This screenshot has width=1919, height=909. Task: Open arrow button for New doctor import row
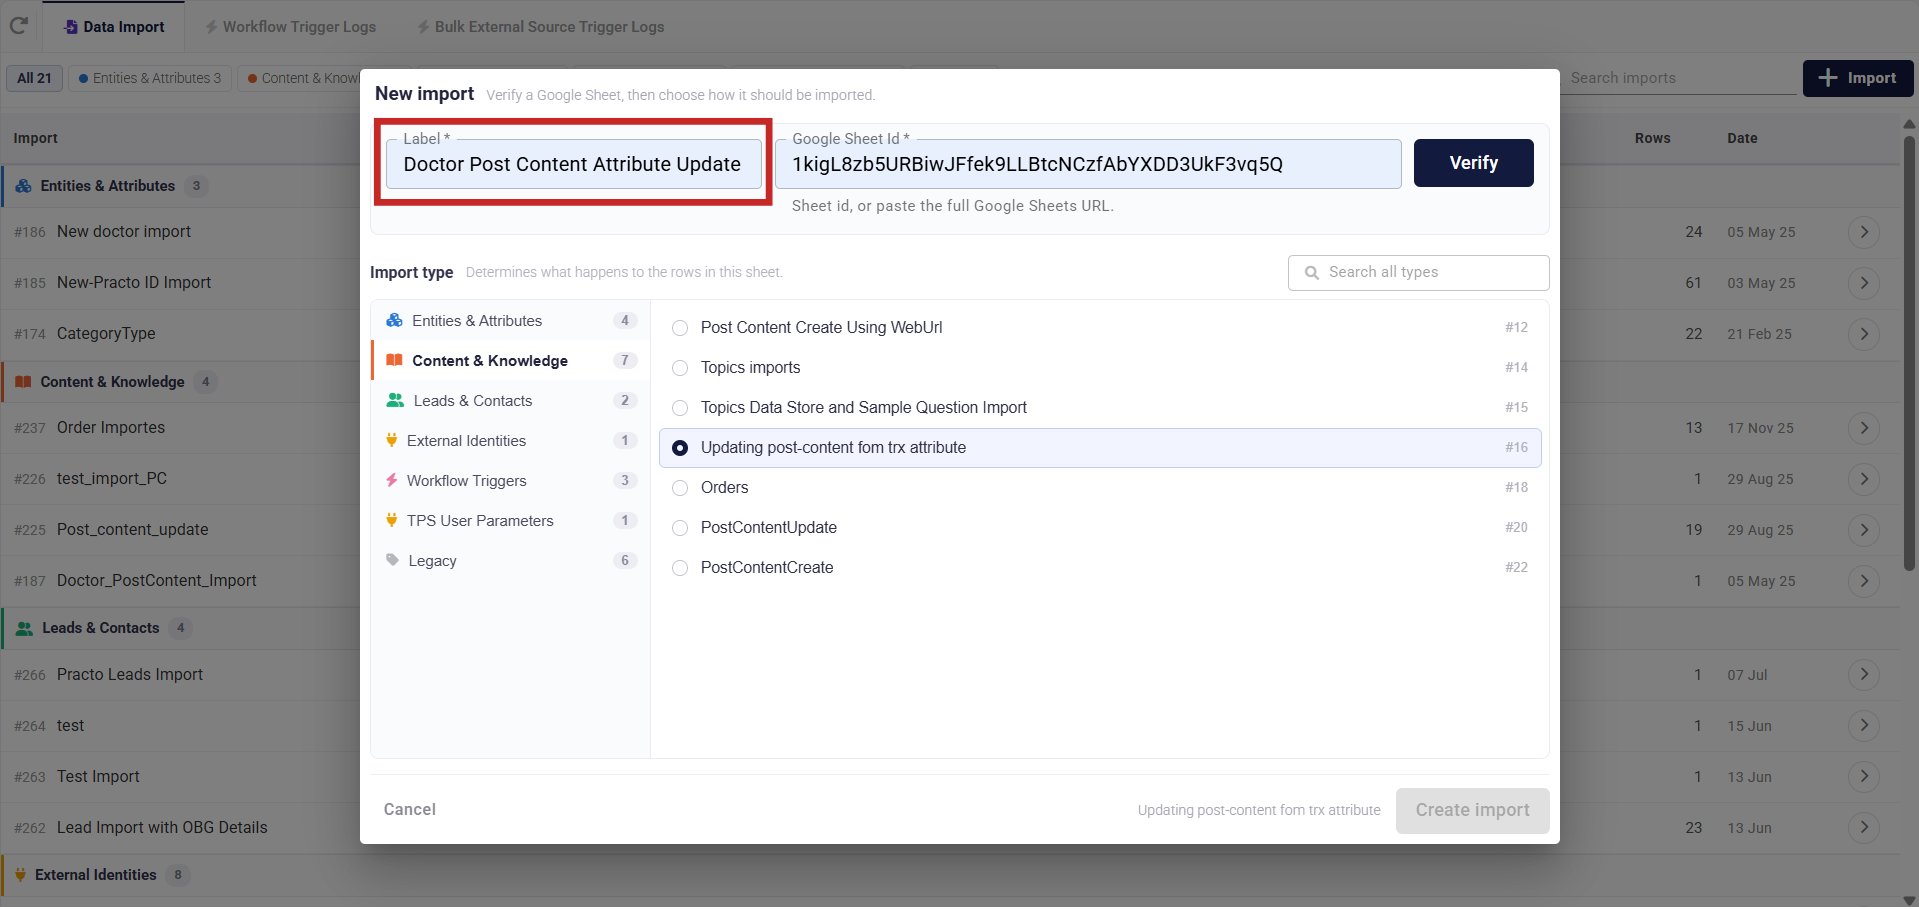coord(1864,232)
